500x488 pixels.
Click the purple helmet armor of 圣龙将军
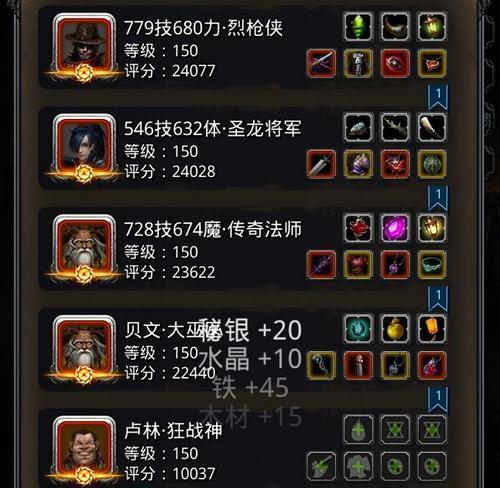(x=358, y=164)
